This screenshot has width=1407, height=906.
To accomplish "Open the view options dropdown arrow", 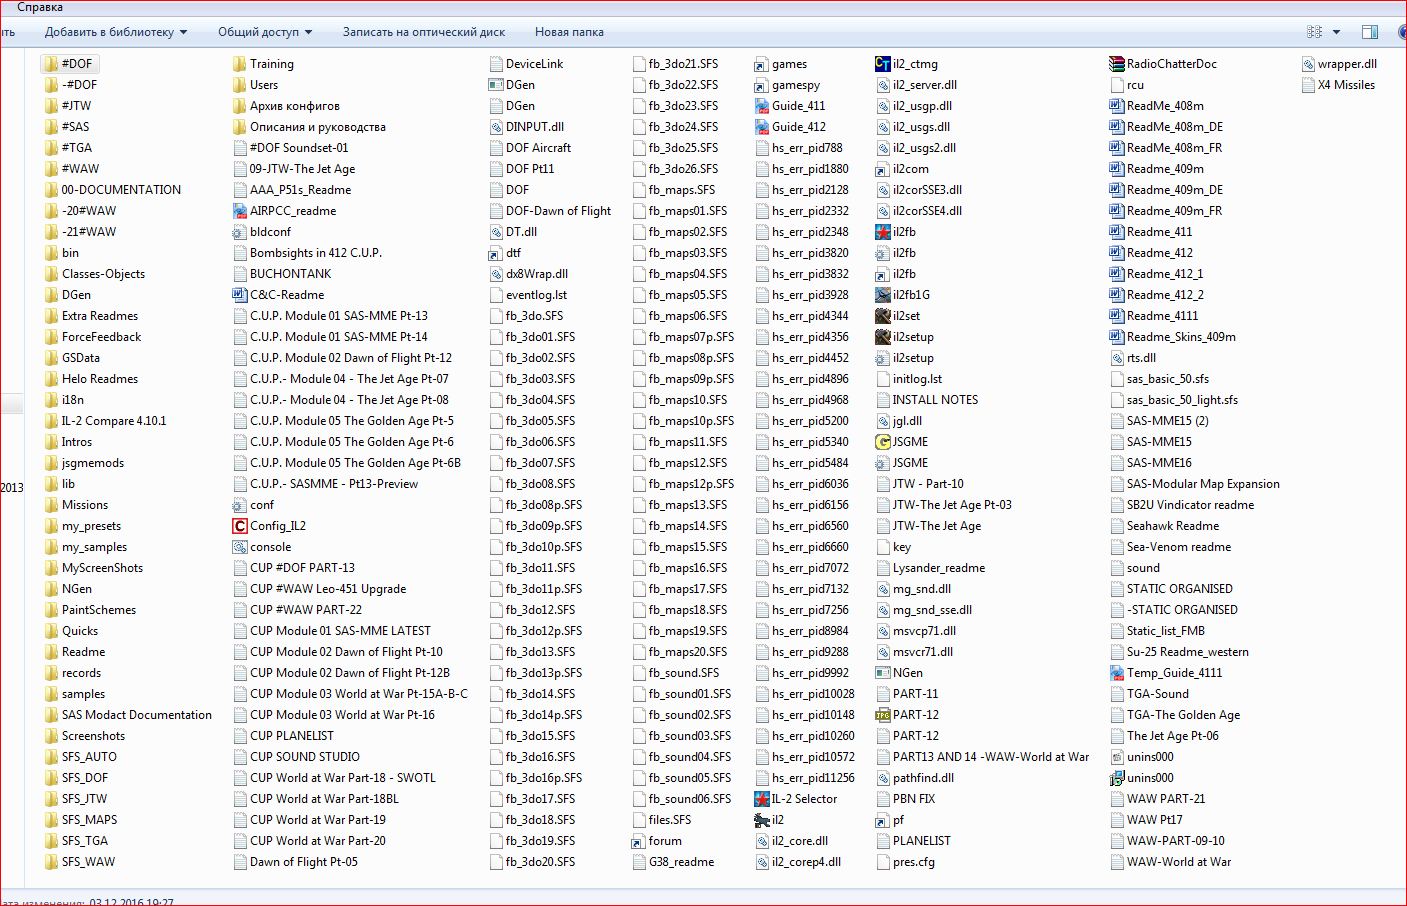I will click(1336, 32).
